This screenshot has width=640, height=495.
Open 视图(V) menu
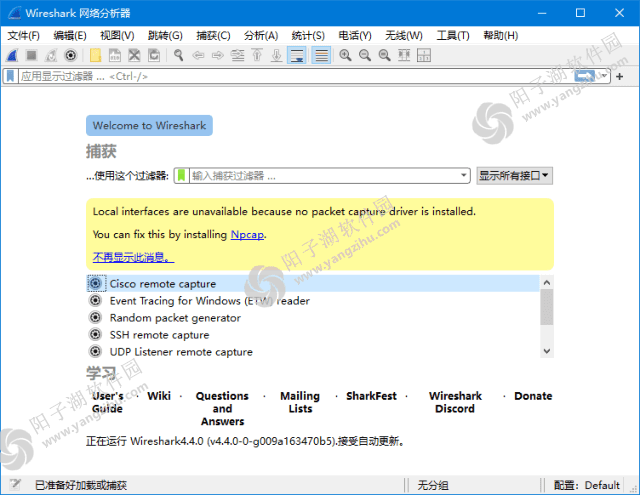[x=117, y=36]
